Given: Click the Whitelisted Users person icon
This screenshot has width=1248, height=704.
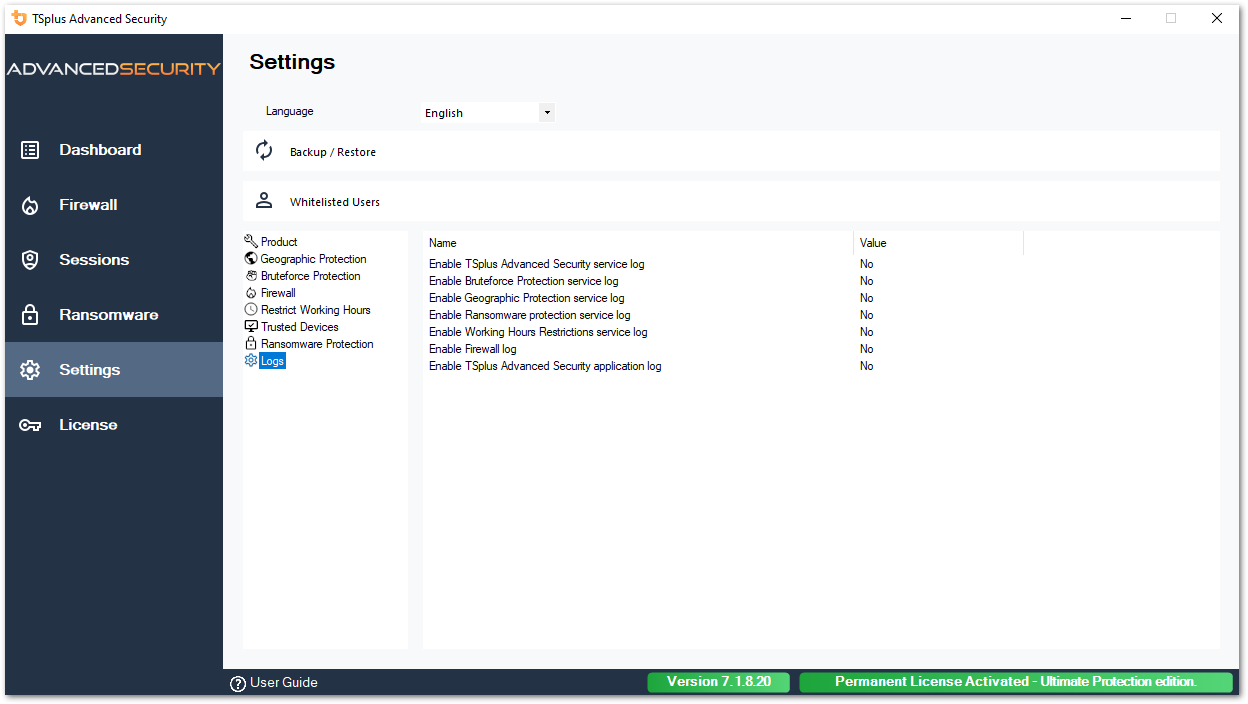Looking at the screenshot, I should coord(263,199).
